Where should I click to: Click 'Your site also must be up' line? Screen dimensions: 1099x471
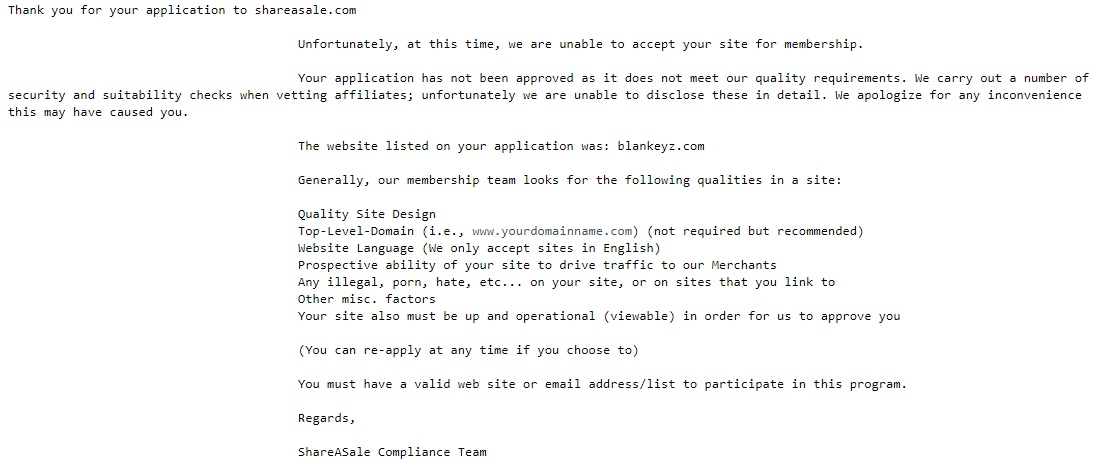coord(599,316)
